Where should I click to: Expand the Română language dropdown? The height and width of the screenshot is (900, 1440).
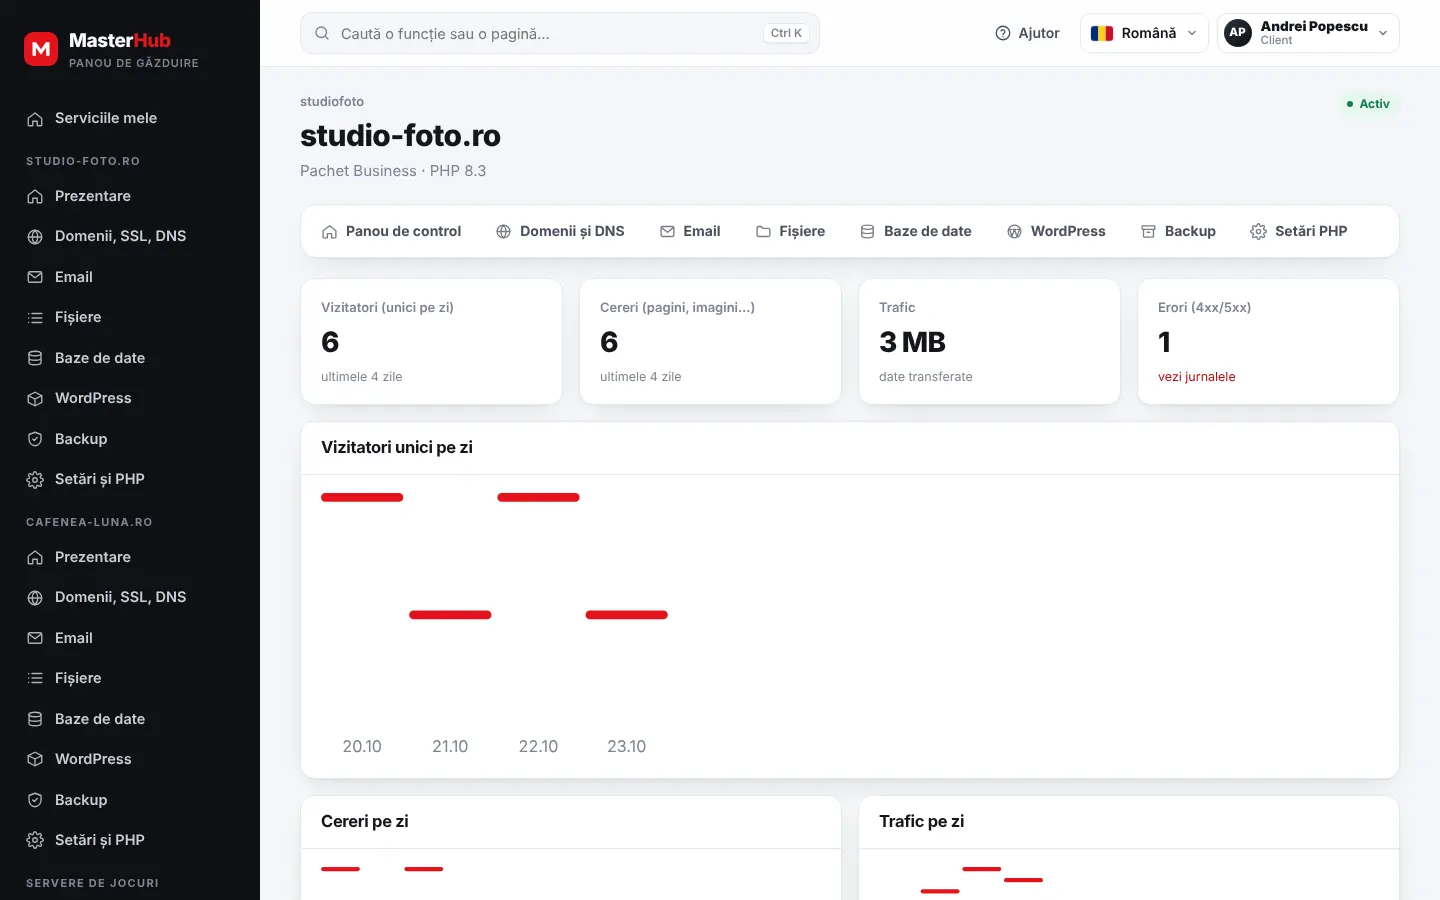point(1144,33)
